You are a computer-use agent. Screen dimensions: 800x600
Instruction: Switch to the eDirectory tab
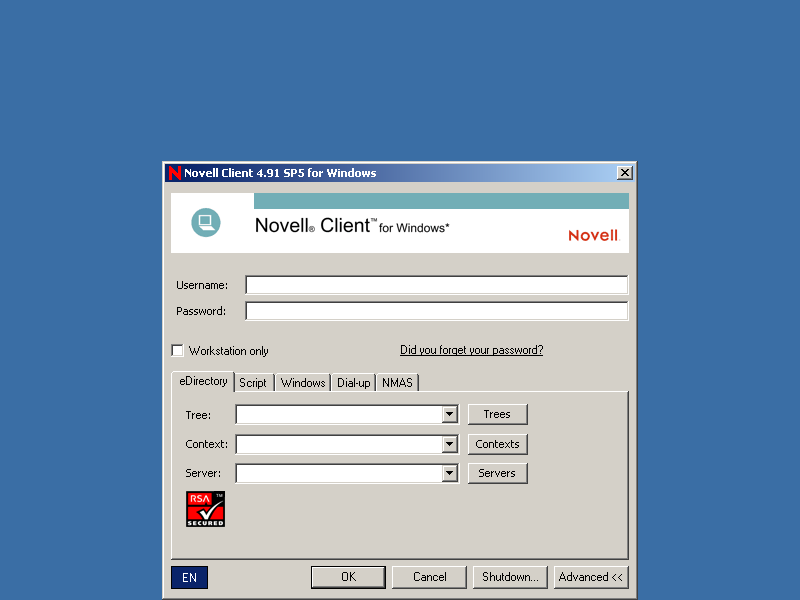203,381
